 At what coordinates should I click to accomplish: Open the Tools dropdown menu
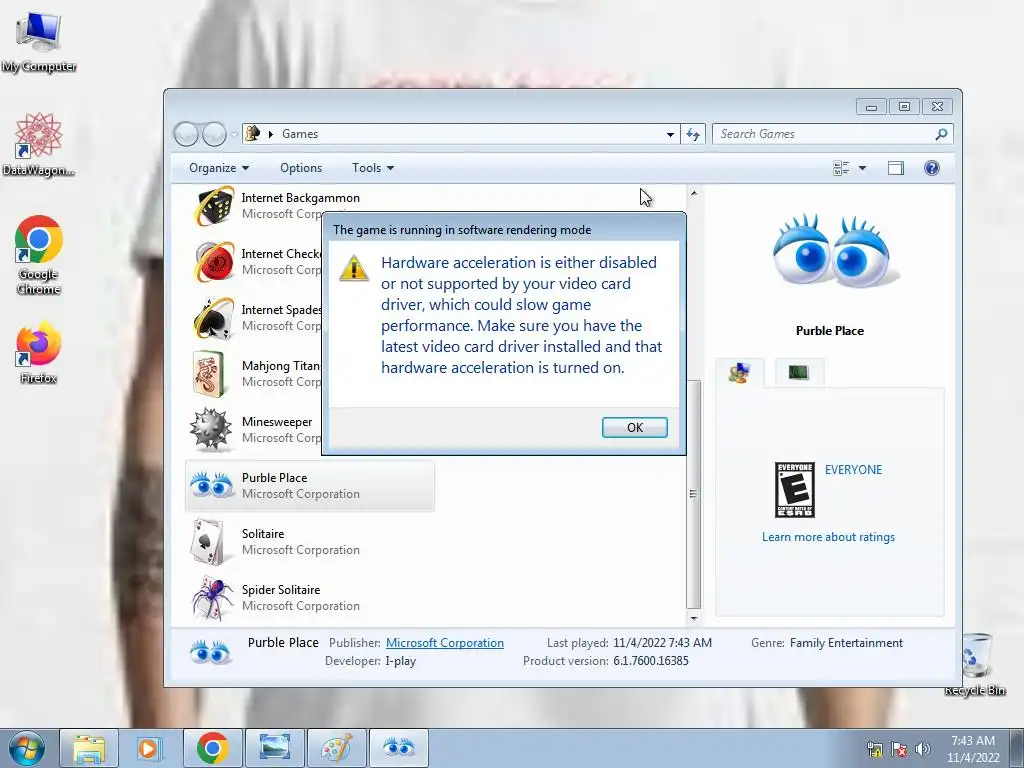[373, 168]
